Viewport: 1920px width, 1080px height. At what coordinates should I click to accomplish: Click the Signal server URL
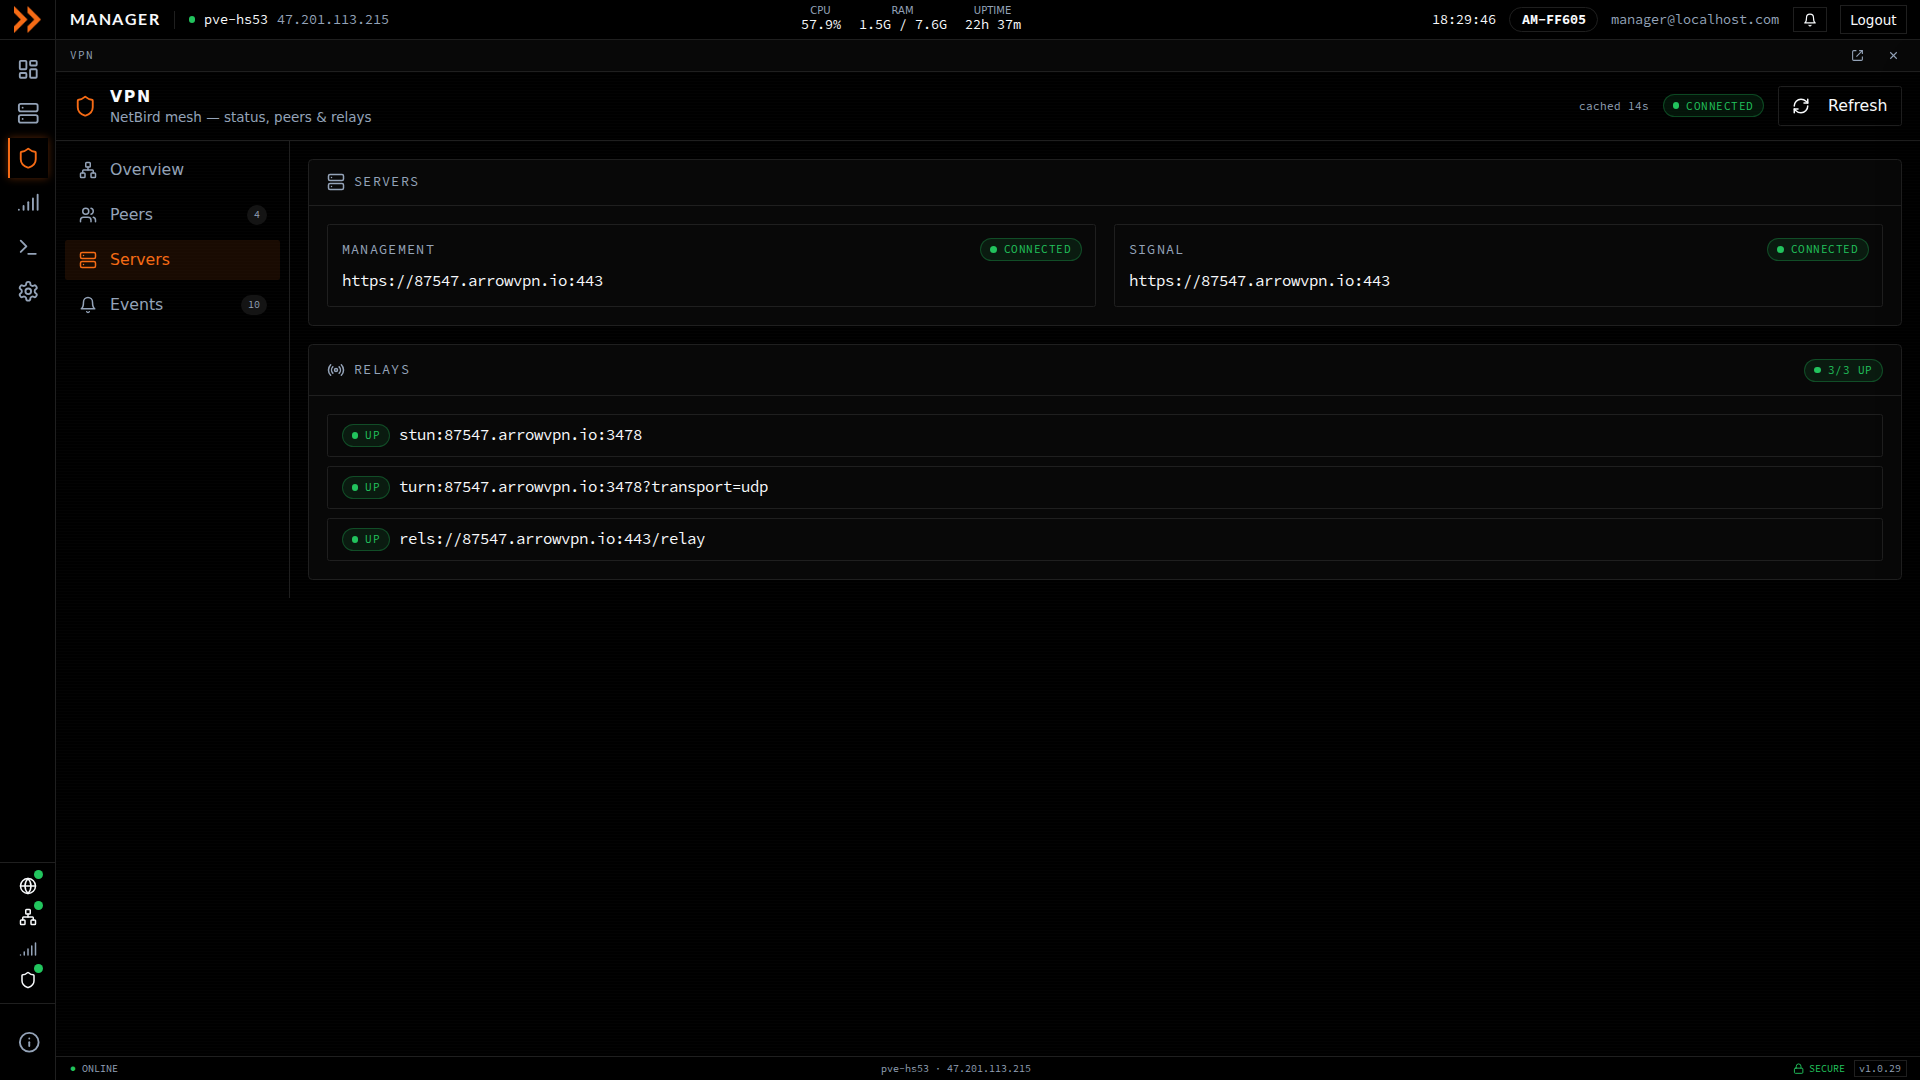(1259, 281)
